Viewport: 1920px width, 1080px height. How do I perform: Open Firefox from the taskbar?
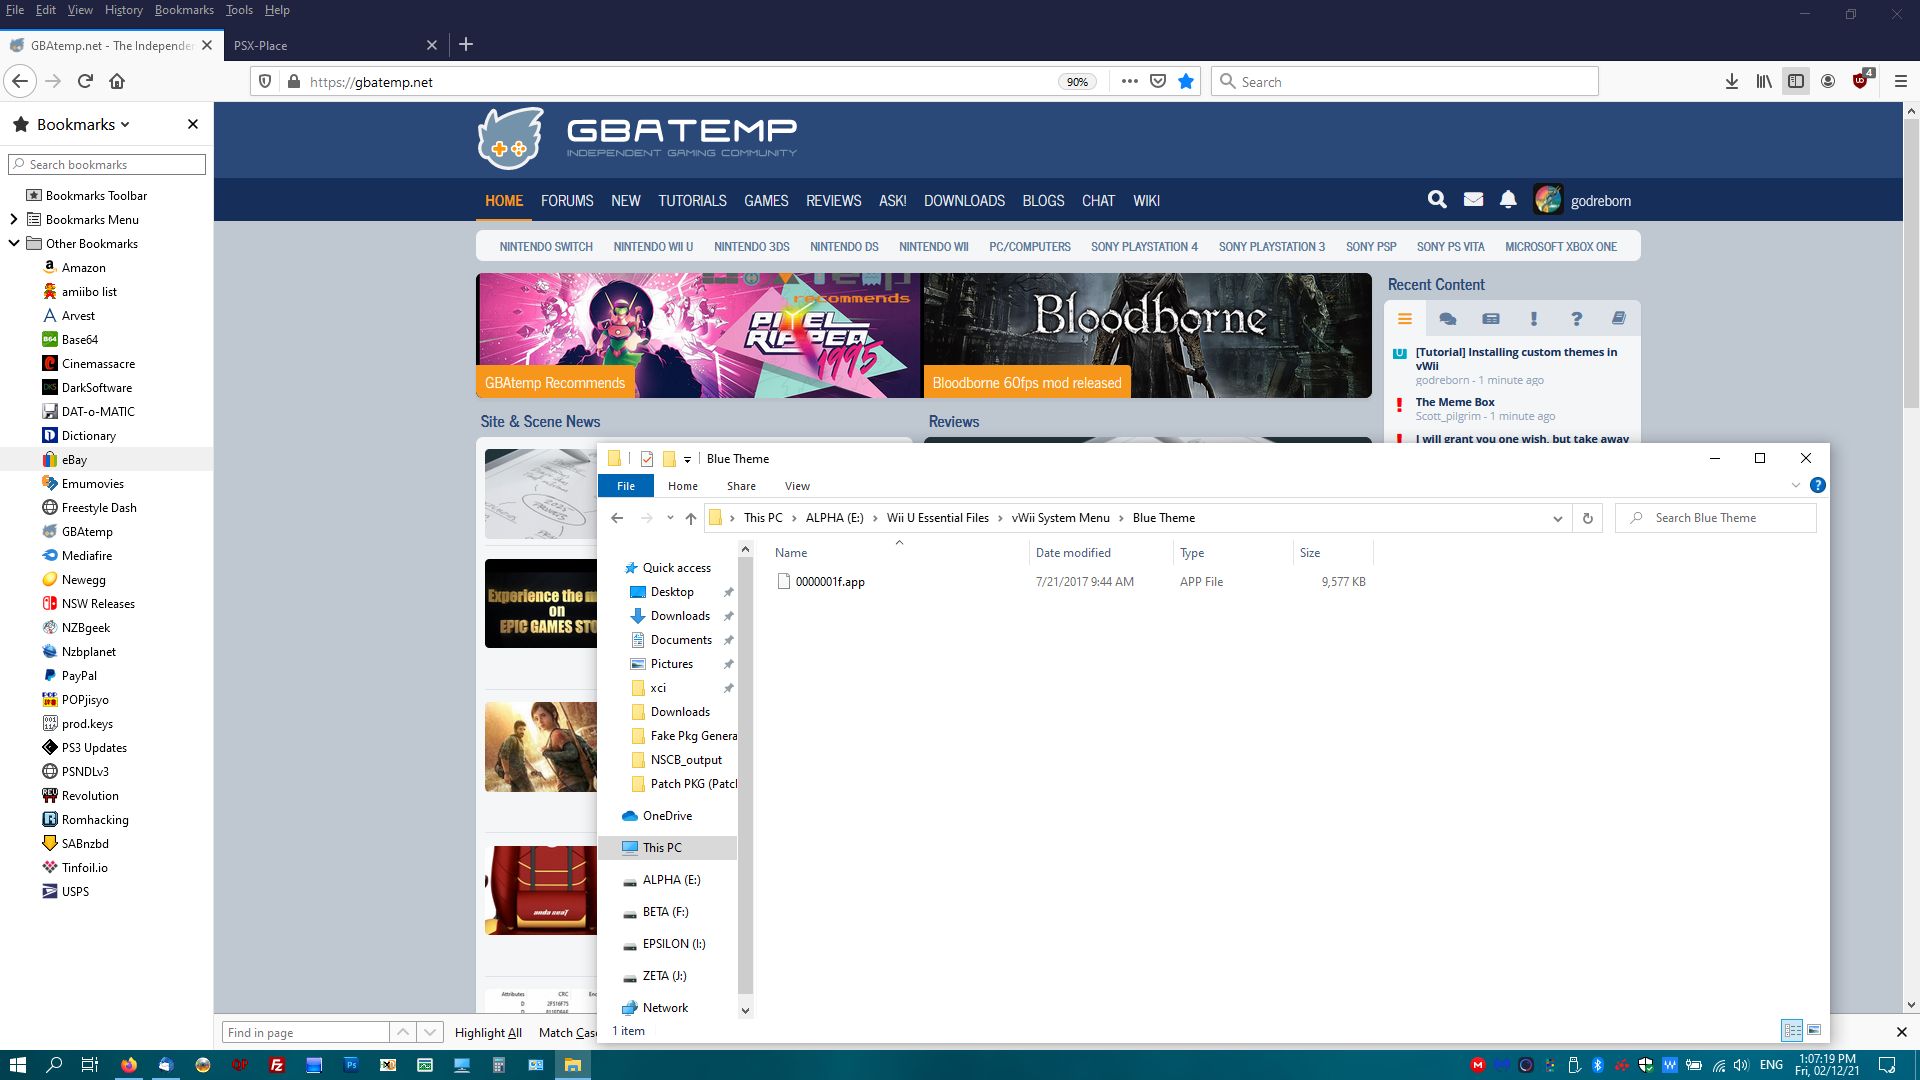coord(129,1065)
